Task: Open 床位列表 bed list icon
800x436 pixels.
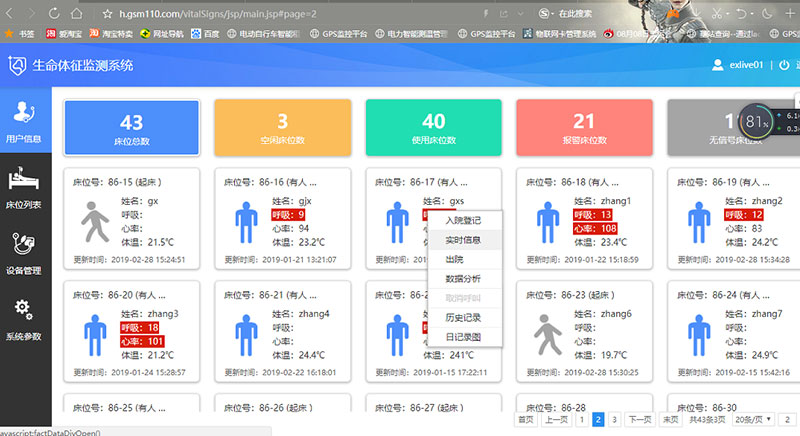Action: [x=23, y=180]
